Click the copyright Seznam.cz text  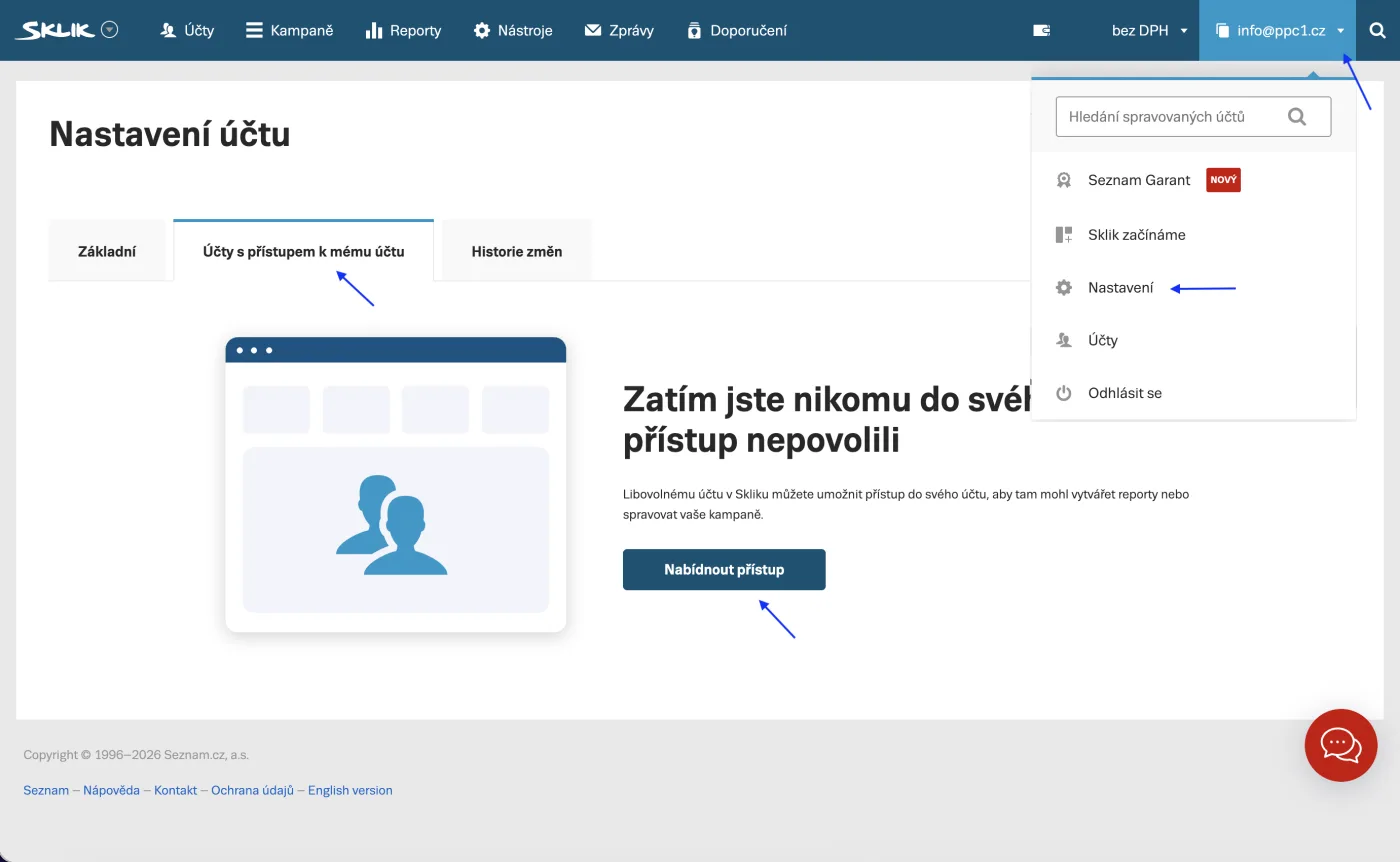click(x=136, y=755)
